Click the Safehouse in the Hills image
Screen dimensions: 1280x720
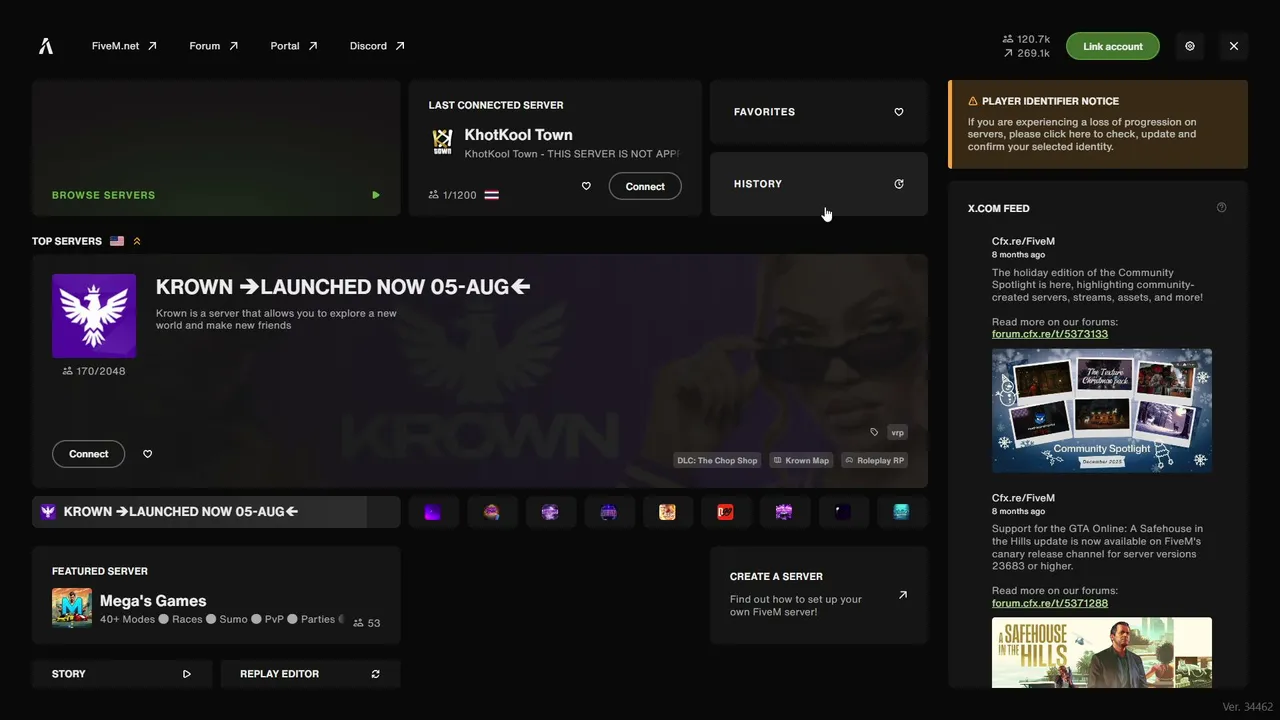point(1102,652)
